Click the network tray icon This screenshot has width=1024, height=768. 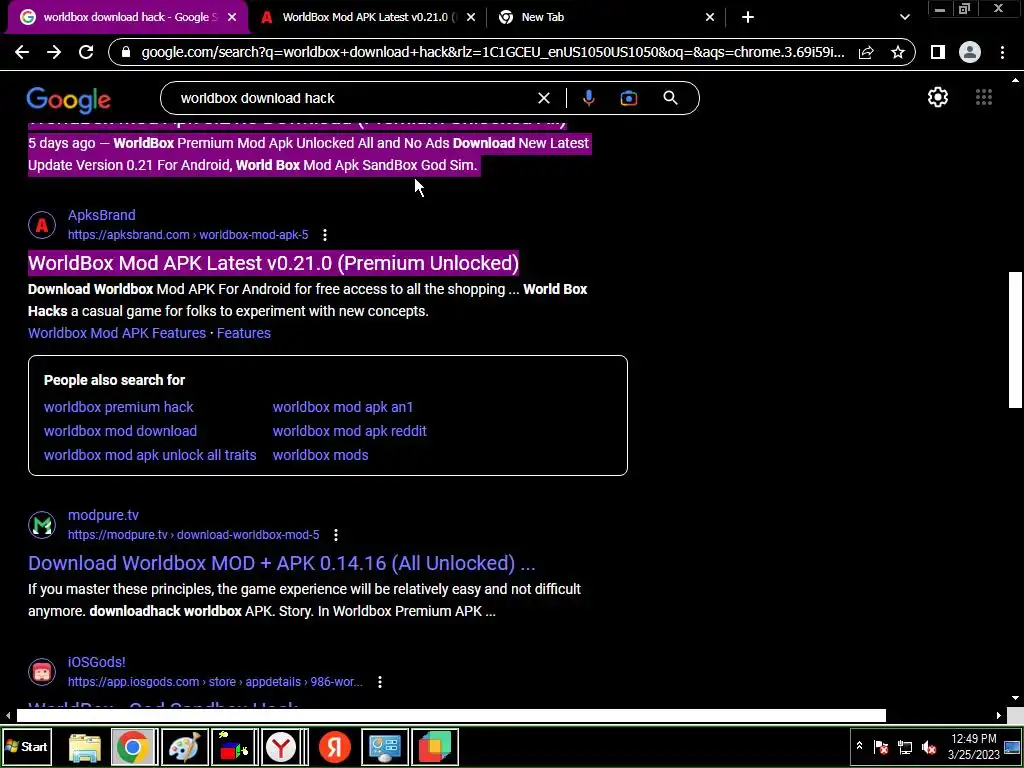click(904, 747)
